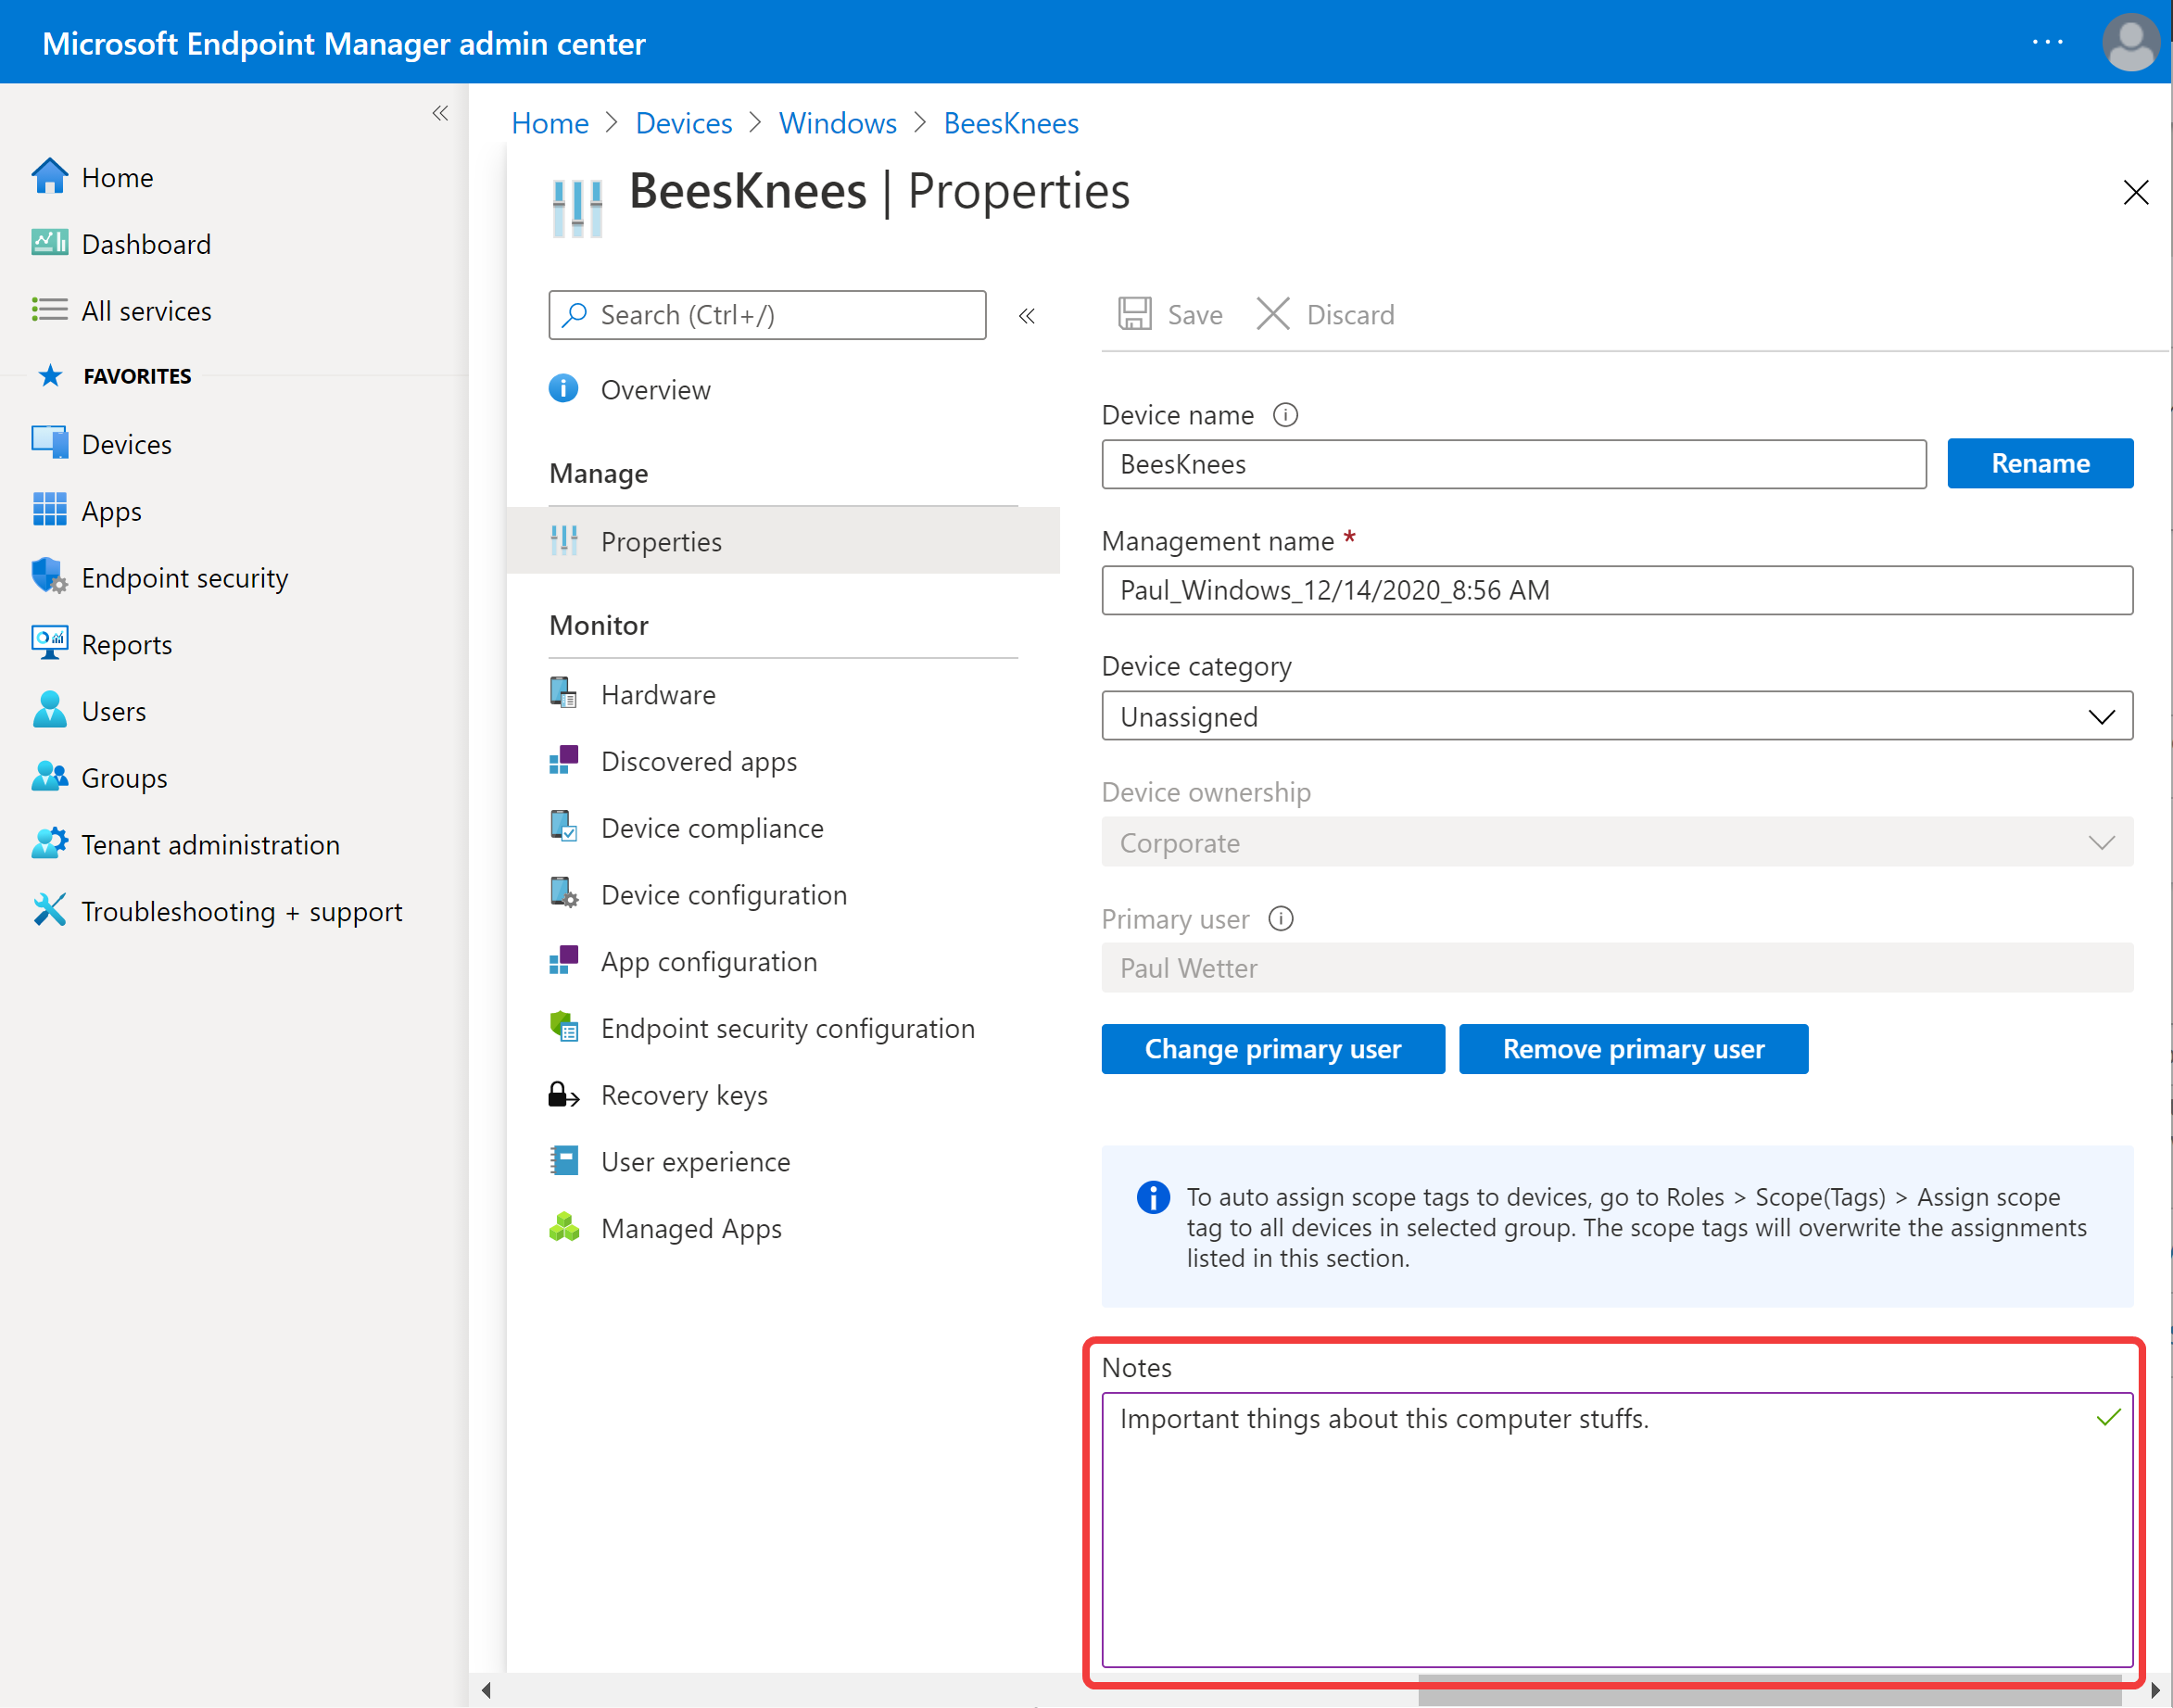Click scroll left arrow on horizontal scrollbar

pos(486,1690)
